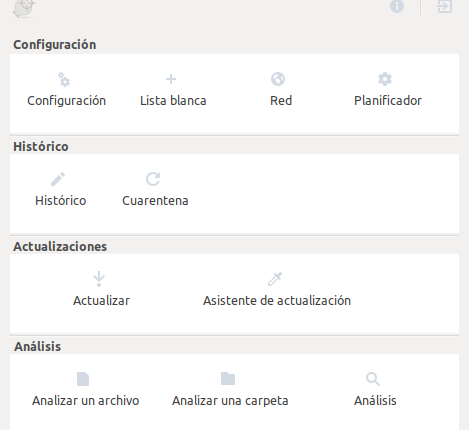469x430 pixels.
Task: Open the Red globe icon
Action: (278, 79)
